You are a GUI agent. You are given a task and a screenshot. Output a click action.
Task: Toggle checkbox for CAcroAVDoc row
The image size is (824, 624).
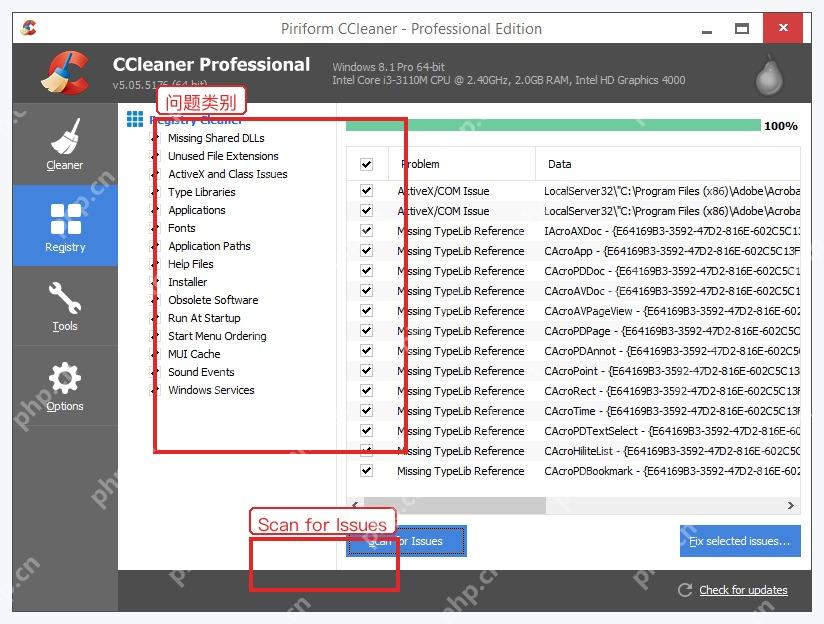366,291
